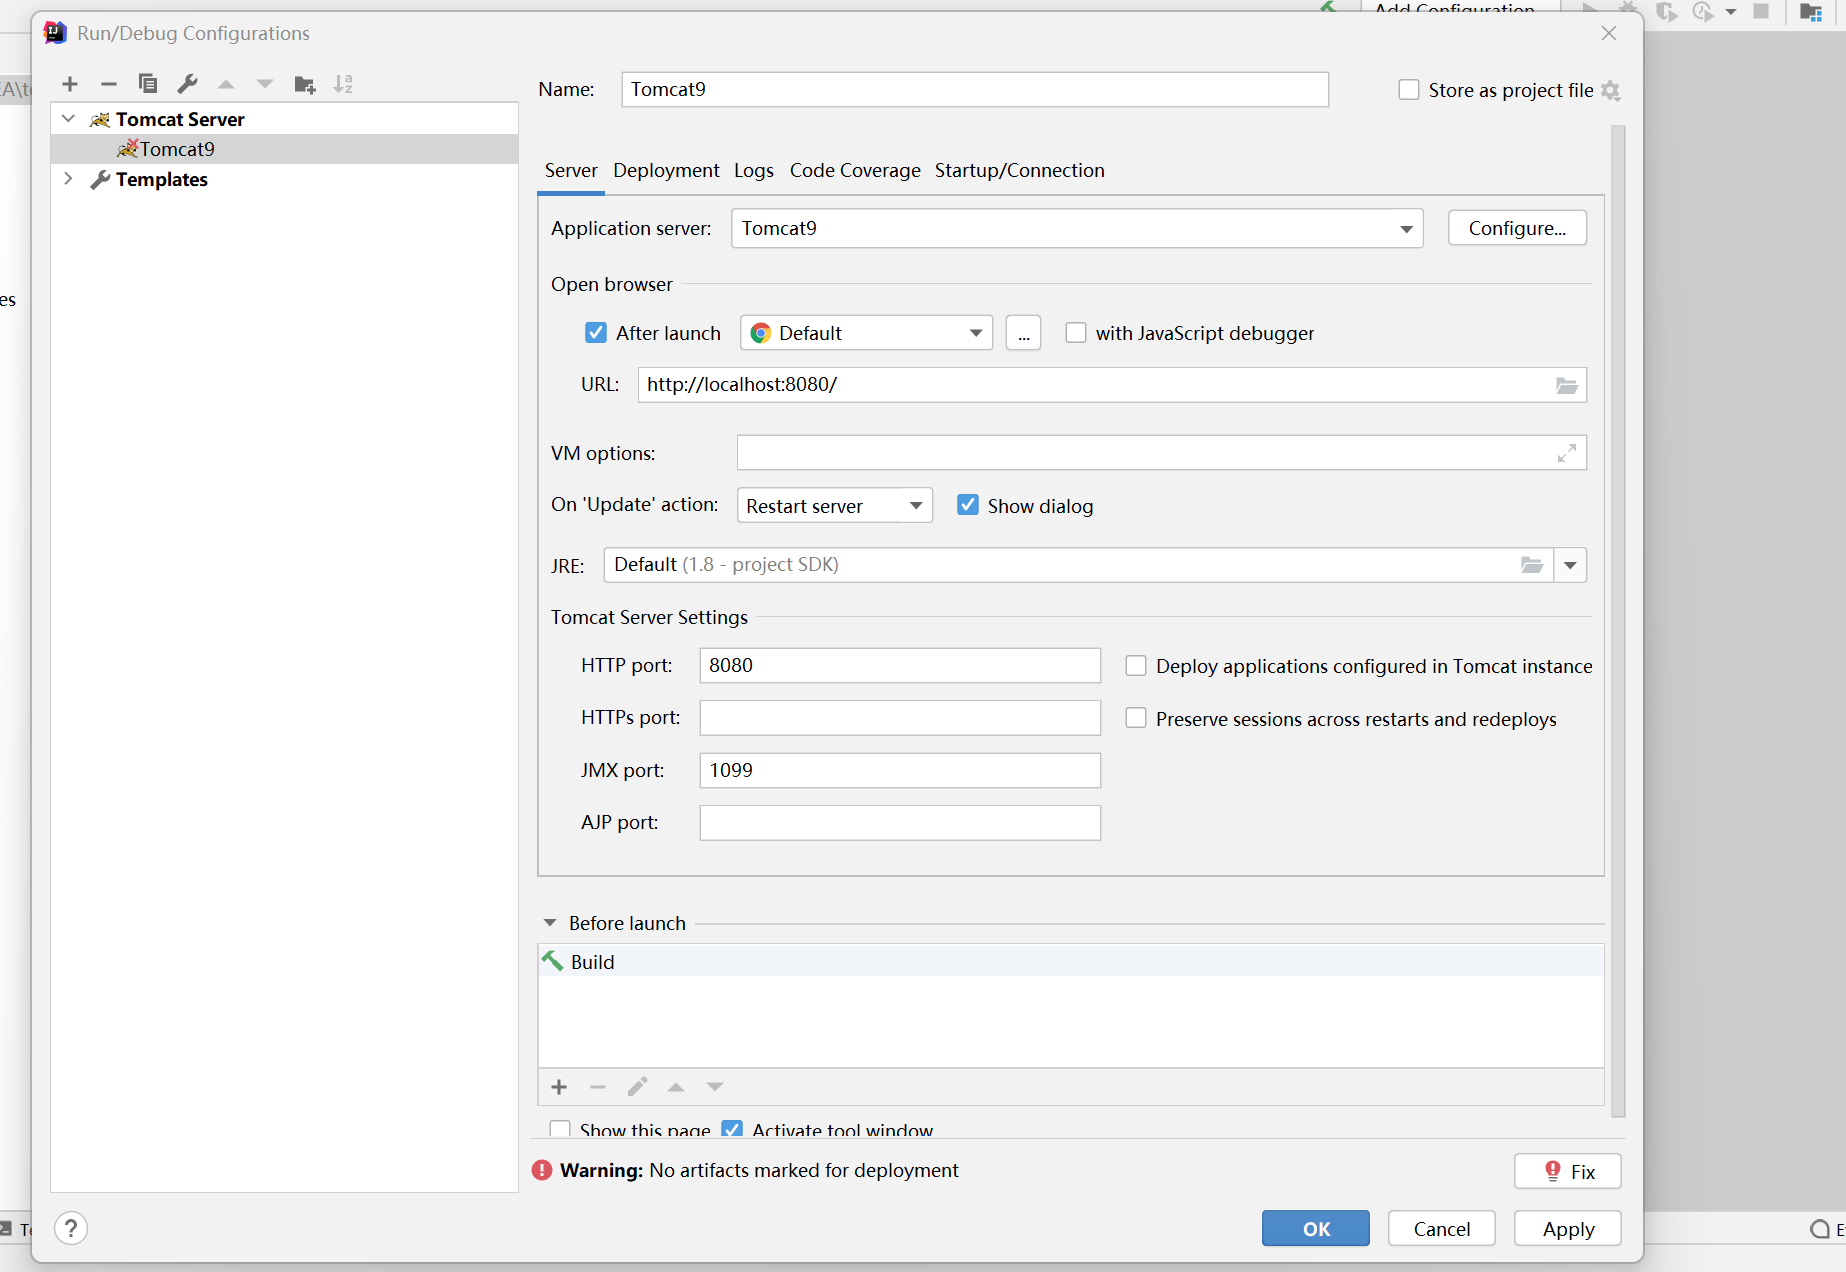Click the HTTPs port field
Screen dimensions: 1846x1272
900,718
